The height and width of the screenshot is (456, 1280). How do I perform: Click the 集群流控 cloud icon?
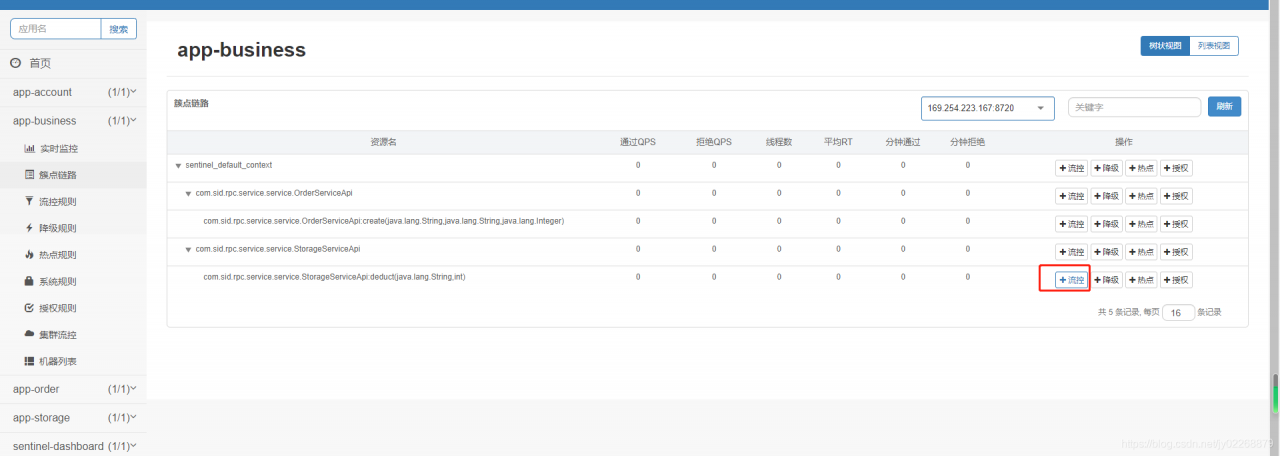(29, 334)
